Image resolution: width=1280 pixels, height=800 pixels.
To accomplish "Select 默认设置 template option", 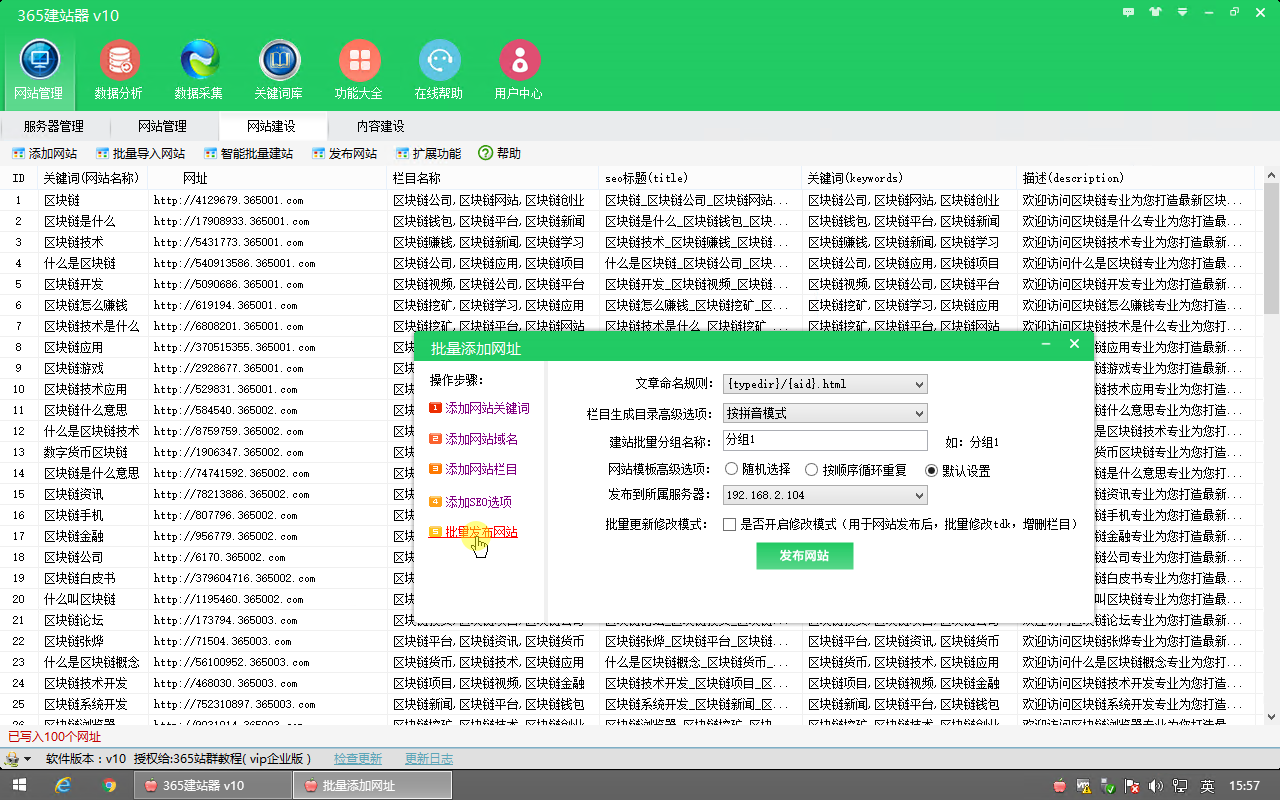I will 957,470.
